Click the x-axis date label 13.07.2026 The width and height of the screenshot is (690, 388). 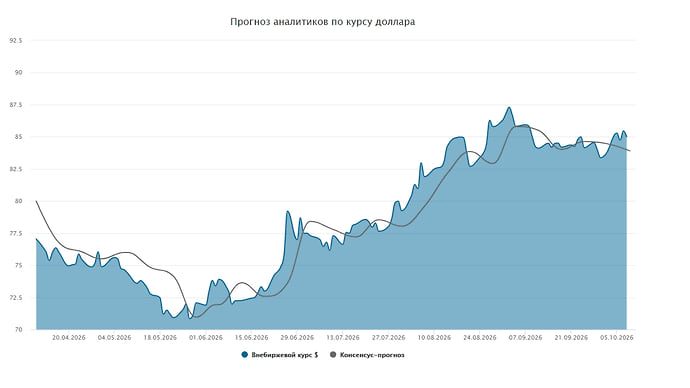click(343, 337)
